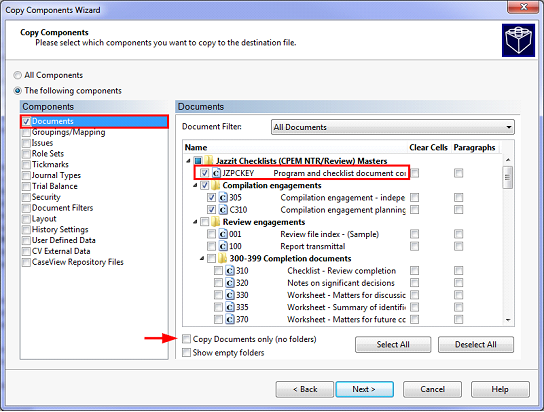Toggle Show empty folders checkbox
Viewport: 544px width, 412px height.
187,353
